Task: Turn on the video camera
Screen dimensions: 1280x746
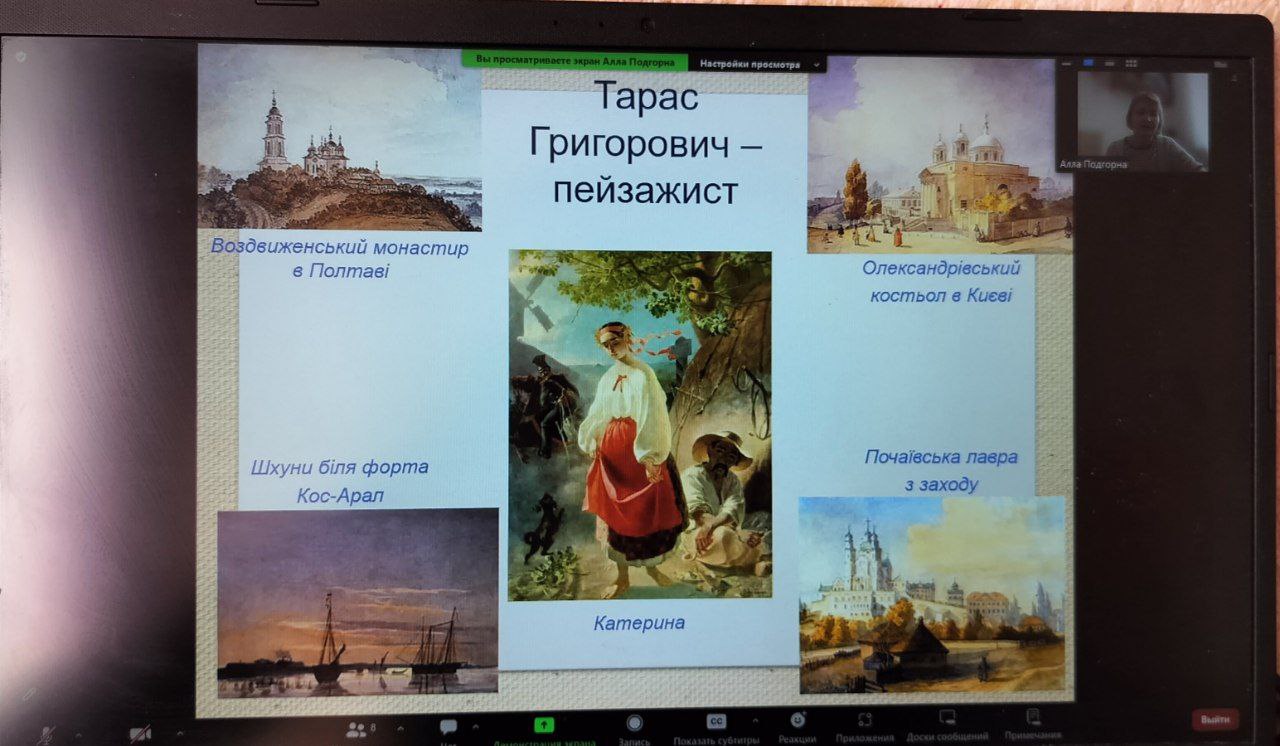Action: coord(142,736)
